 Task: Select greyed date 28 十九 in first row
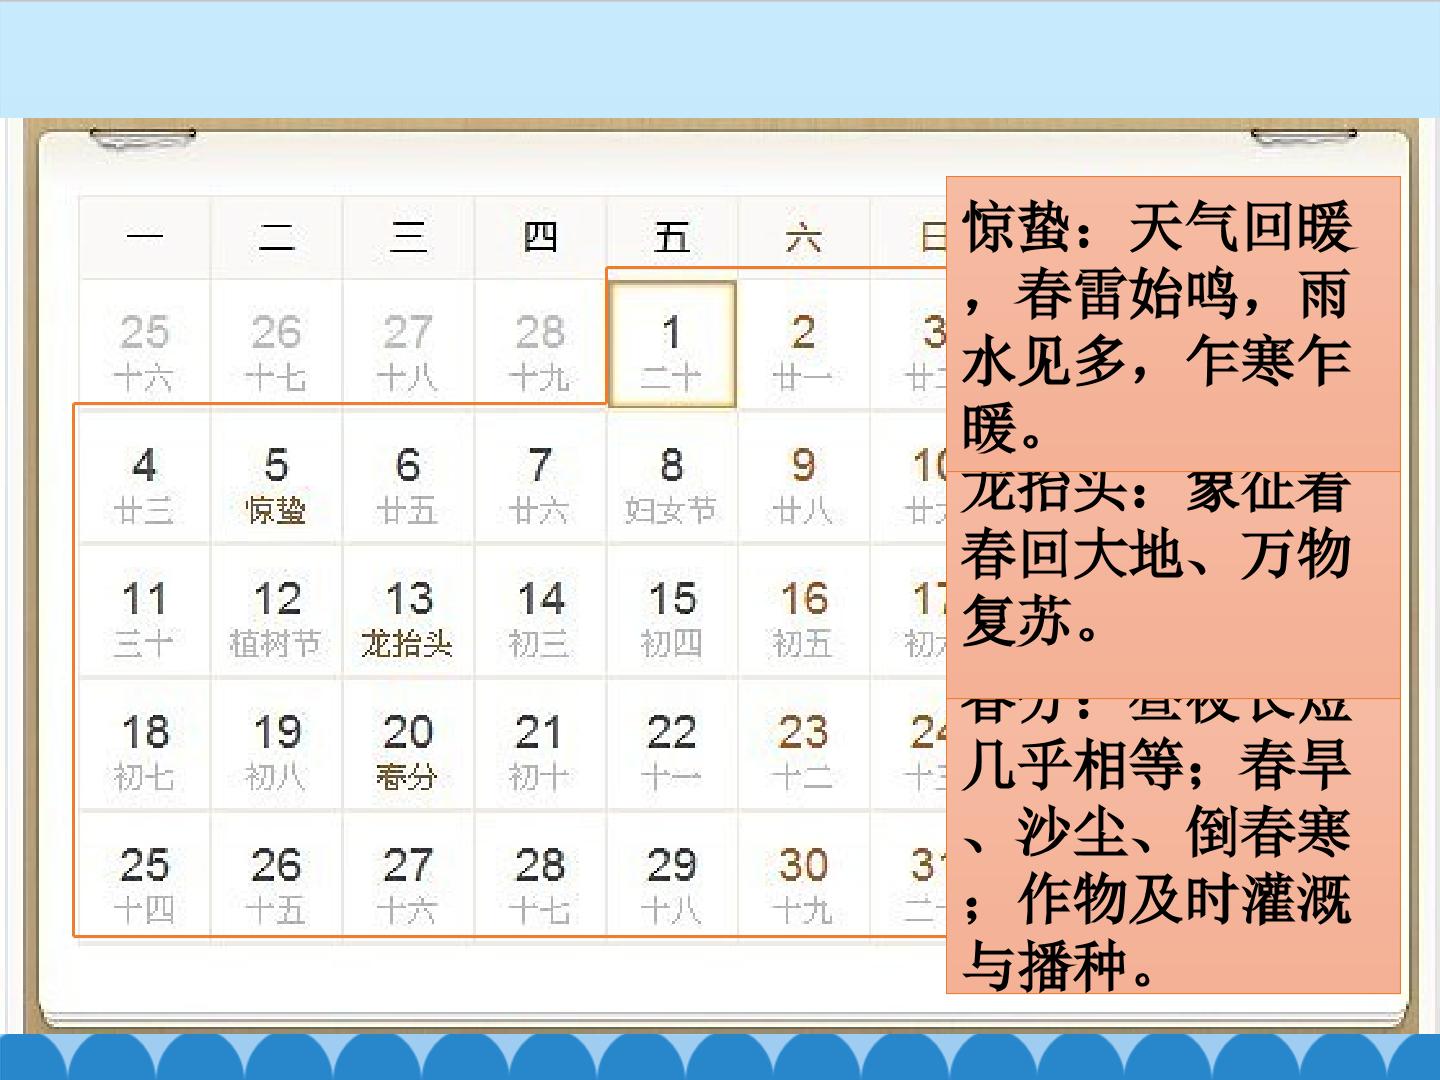(540, 344)
